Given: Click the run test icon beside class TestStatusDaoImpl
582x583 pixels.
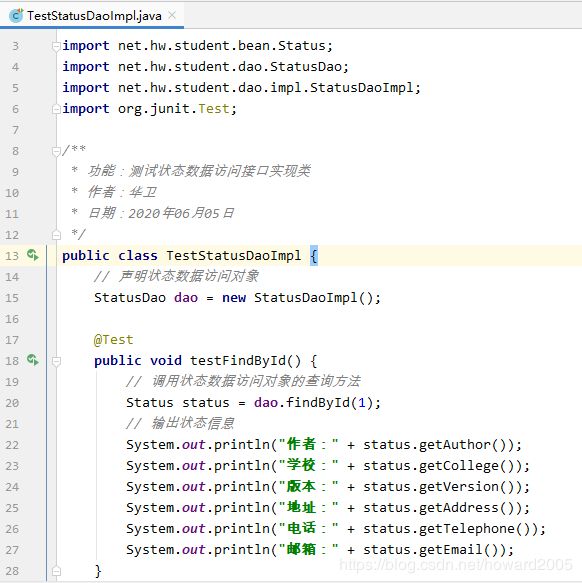Looking at the screenshot, I should (33, 255).
